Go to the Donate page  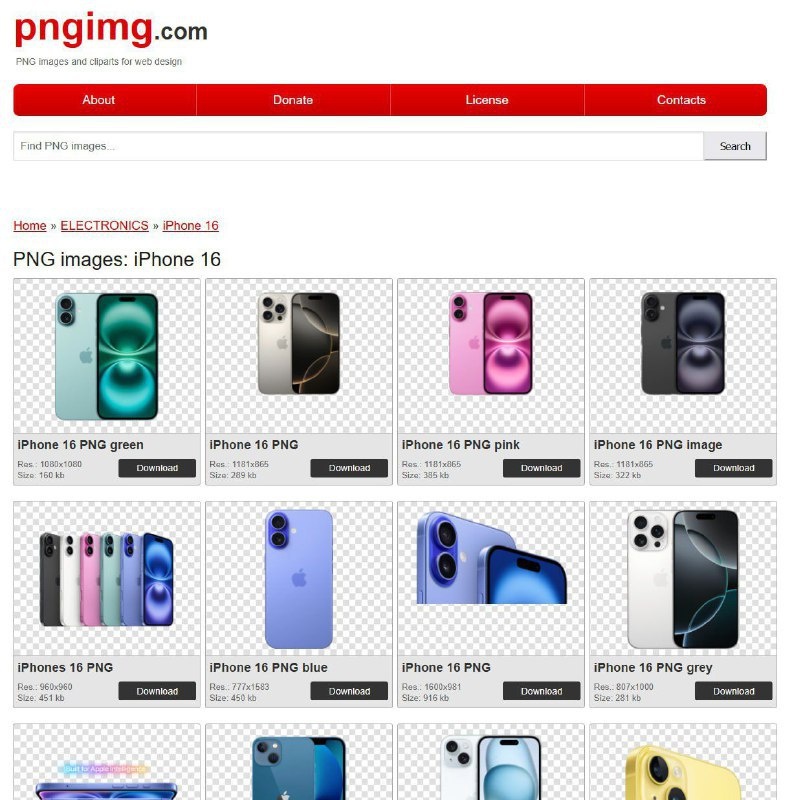click(x=293, y=100)
